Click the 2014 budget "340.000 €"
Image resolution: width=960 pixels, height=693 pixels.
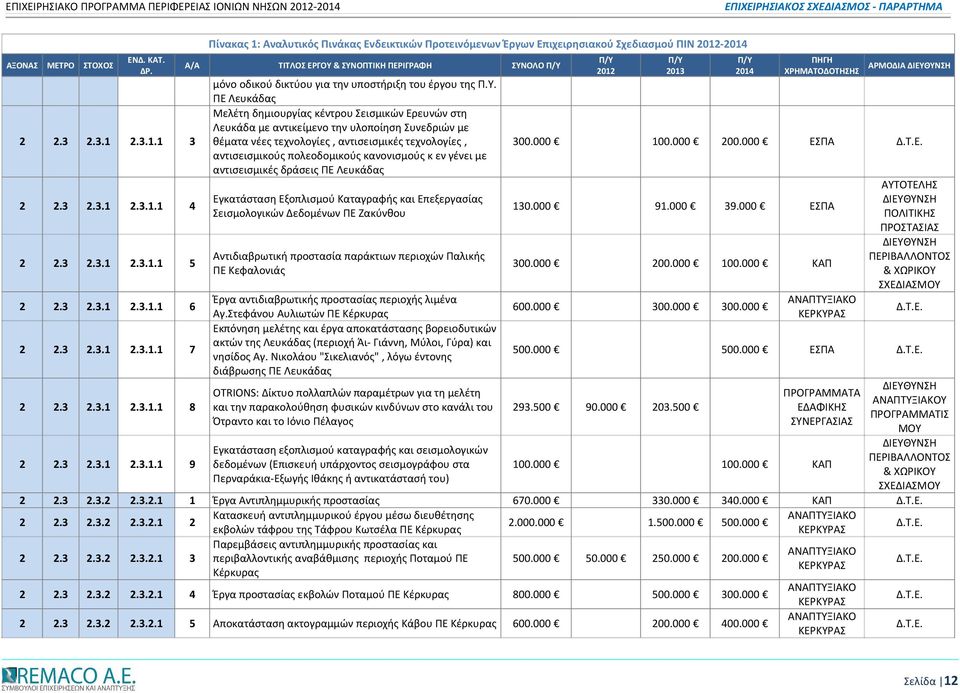tap(744, 501)
